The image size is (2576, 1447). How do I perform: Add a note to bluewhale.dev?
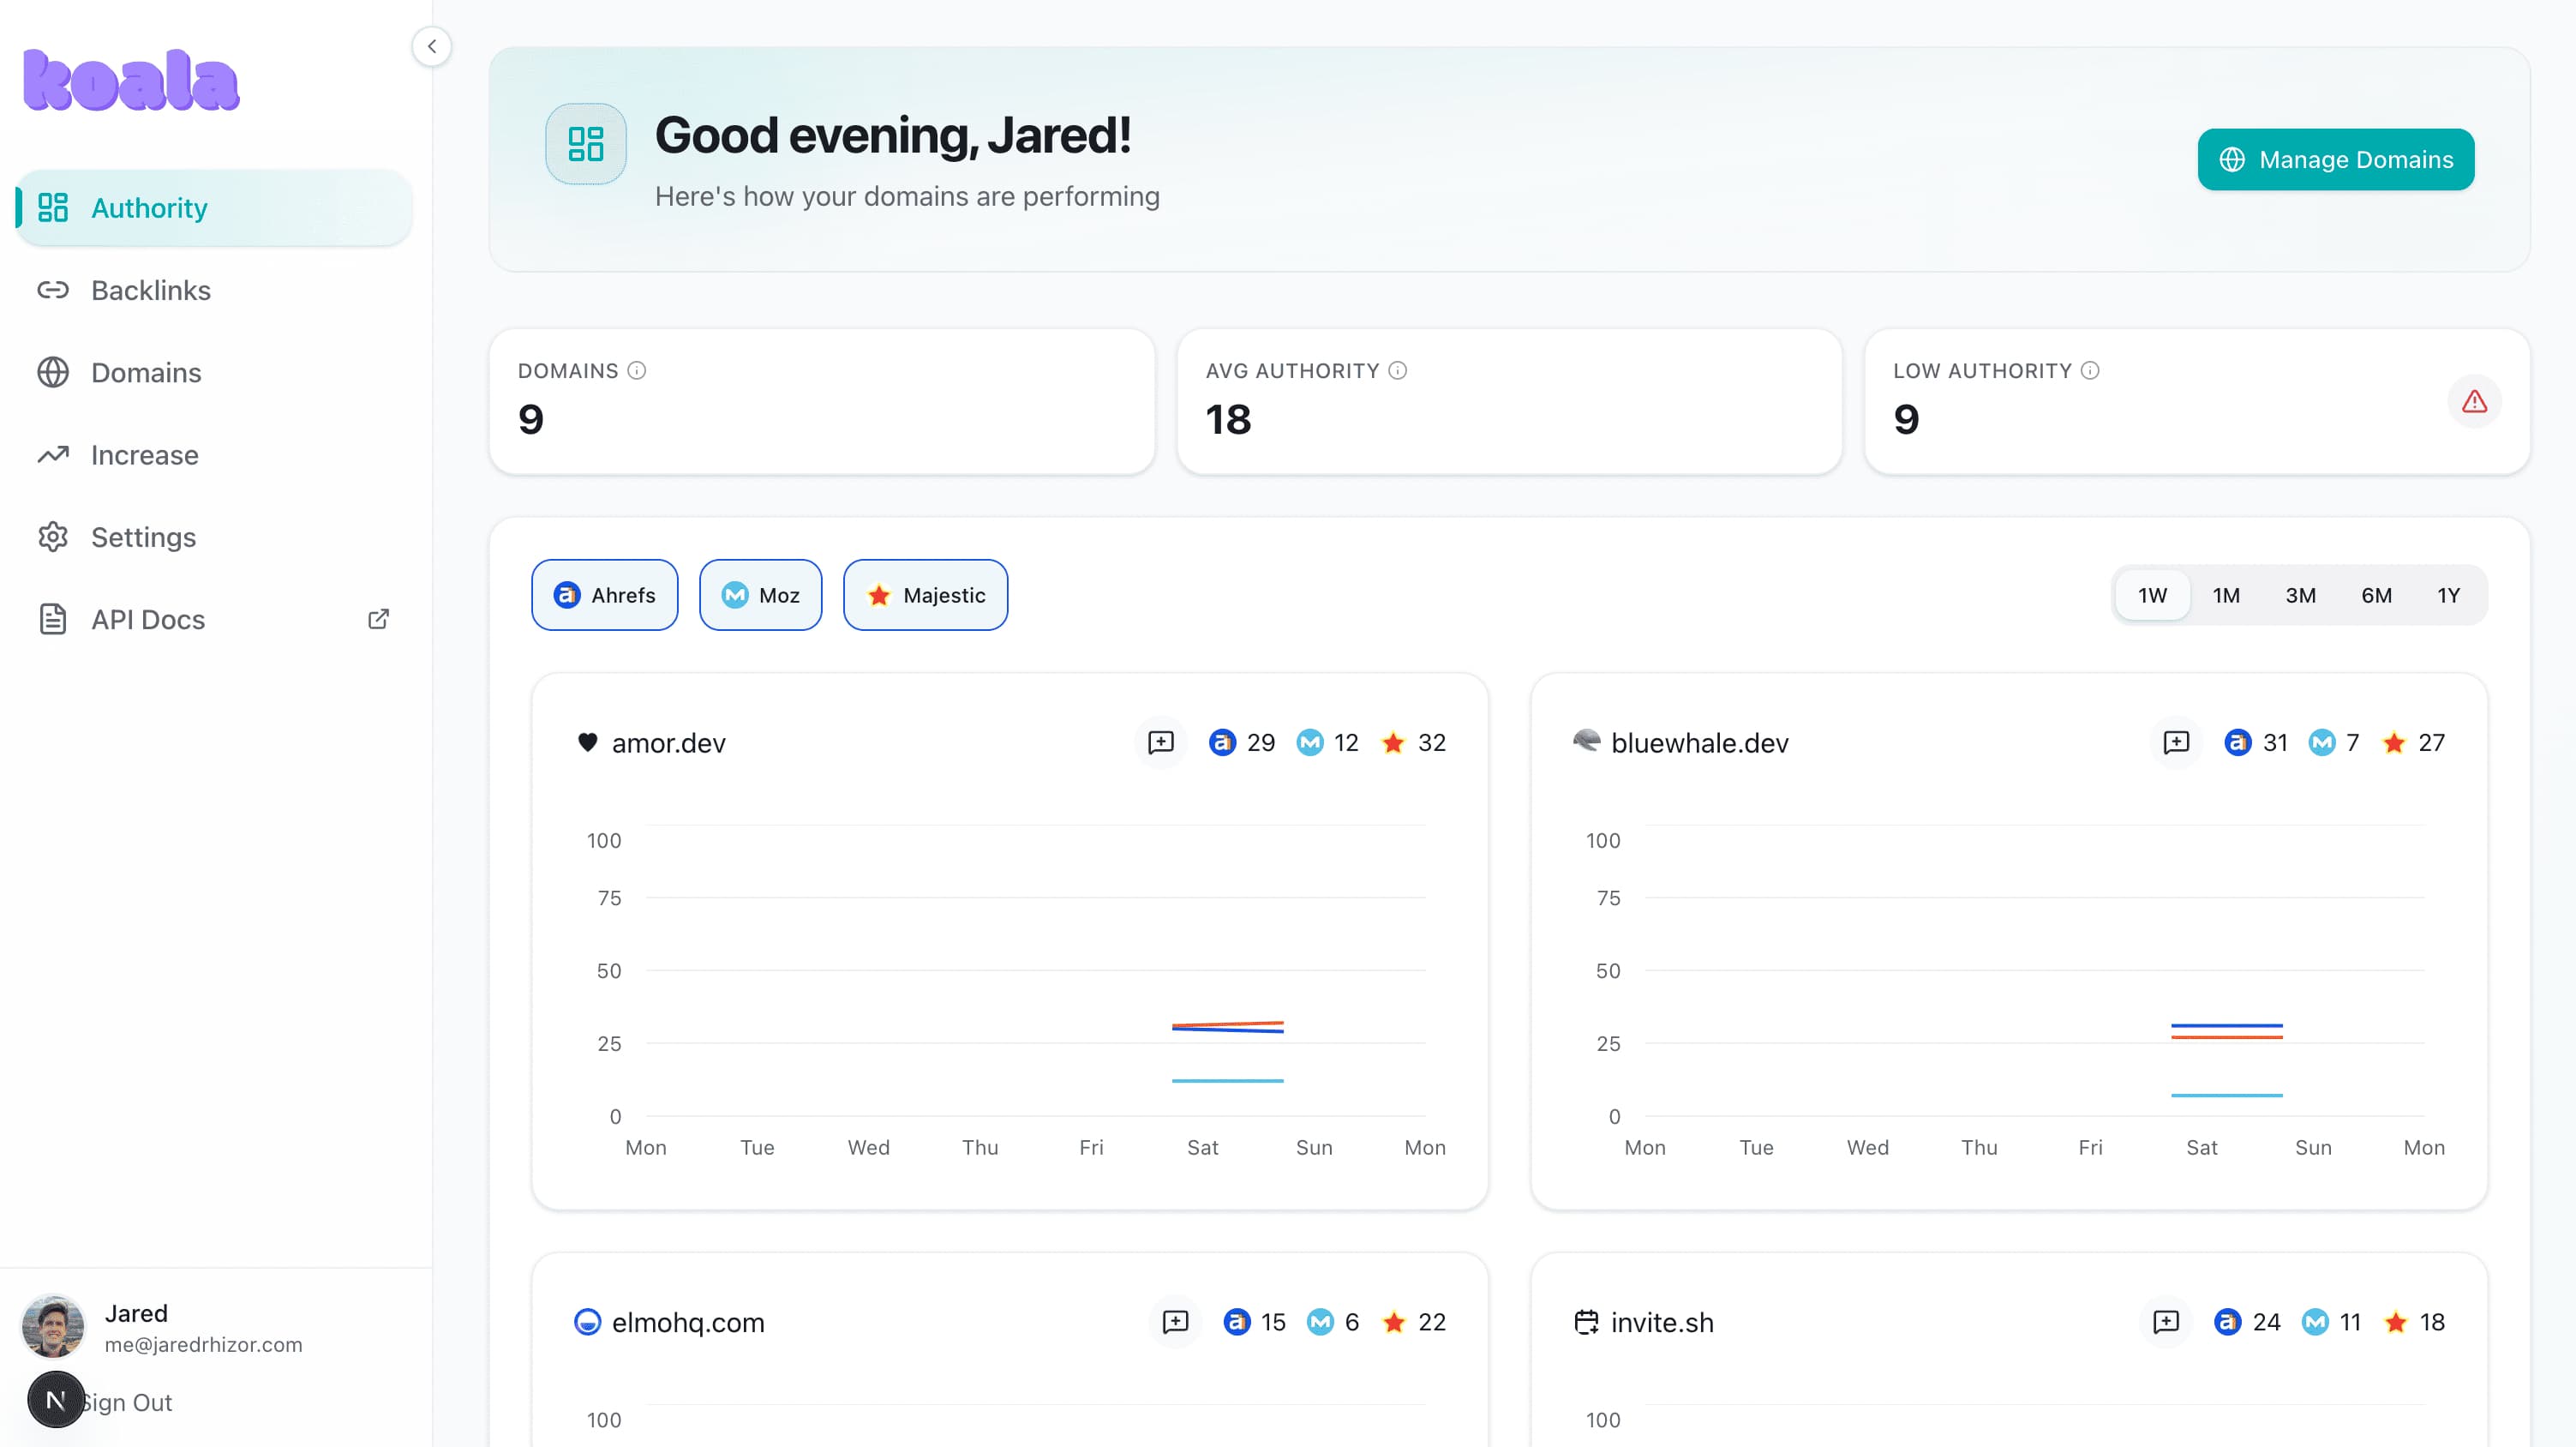point(2175,742)
